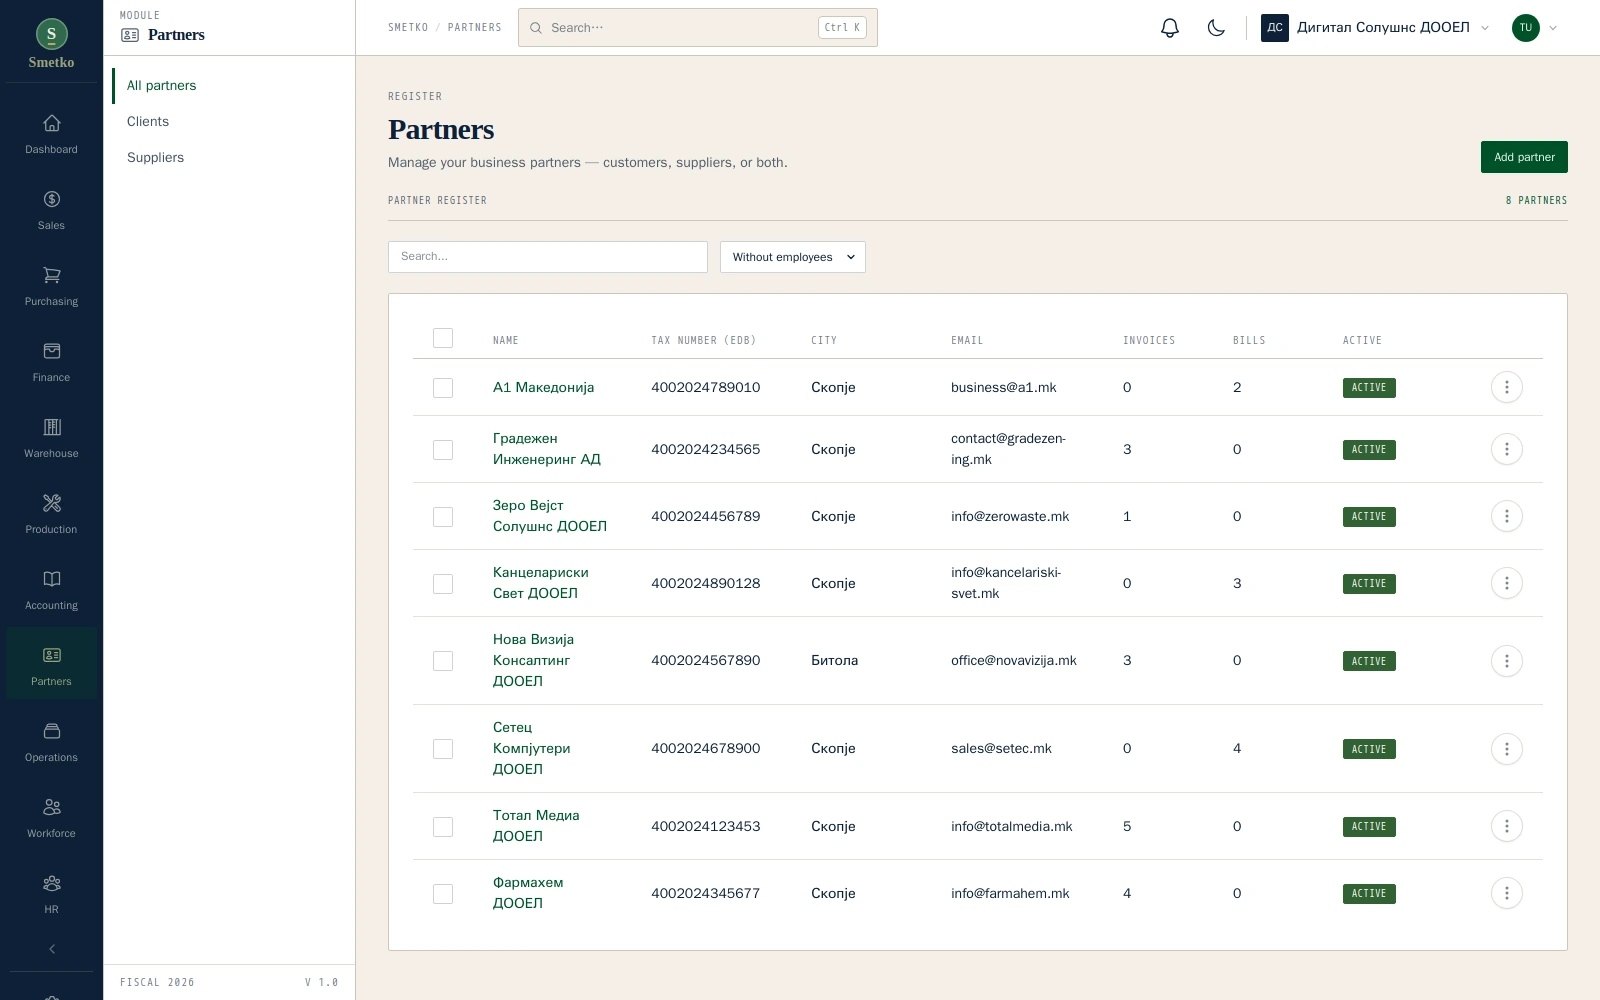Open the Warehouse module

[51, 439]
